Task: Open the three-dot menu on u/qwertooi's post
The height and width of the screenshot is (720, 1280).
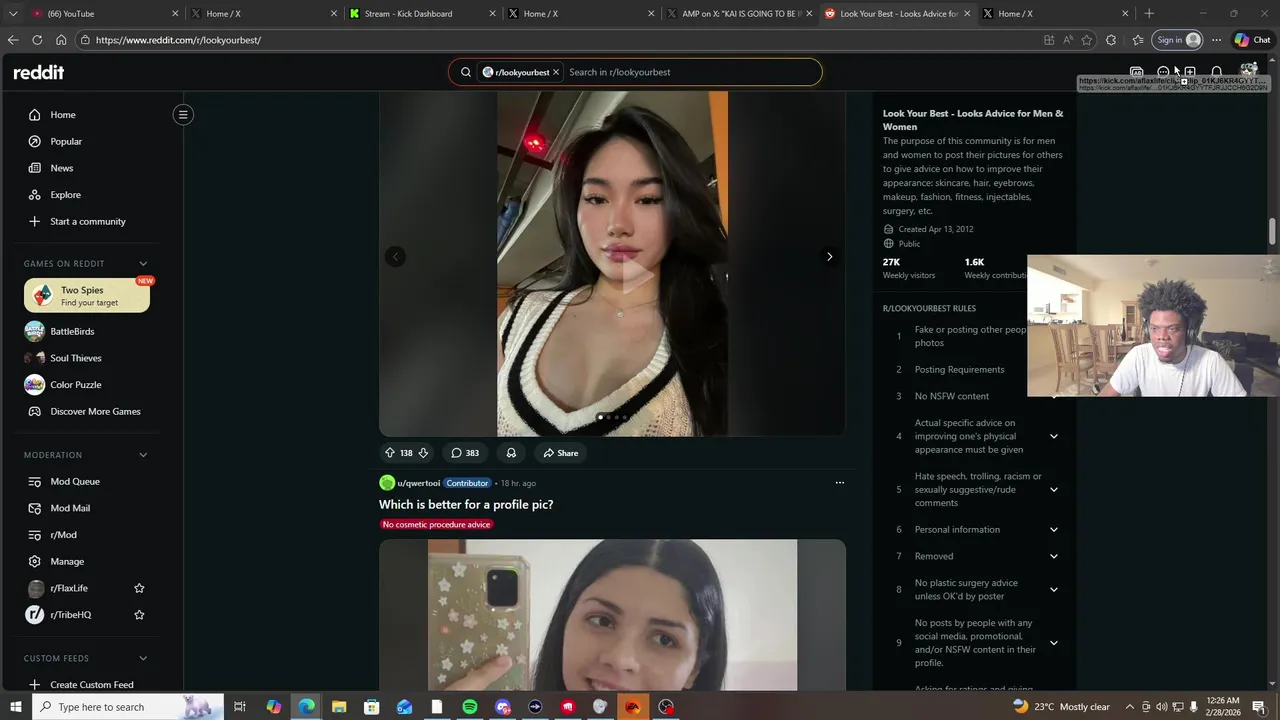Action: (x=840, y=483)
